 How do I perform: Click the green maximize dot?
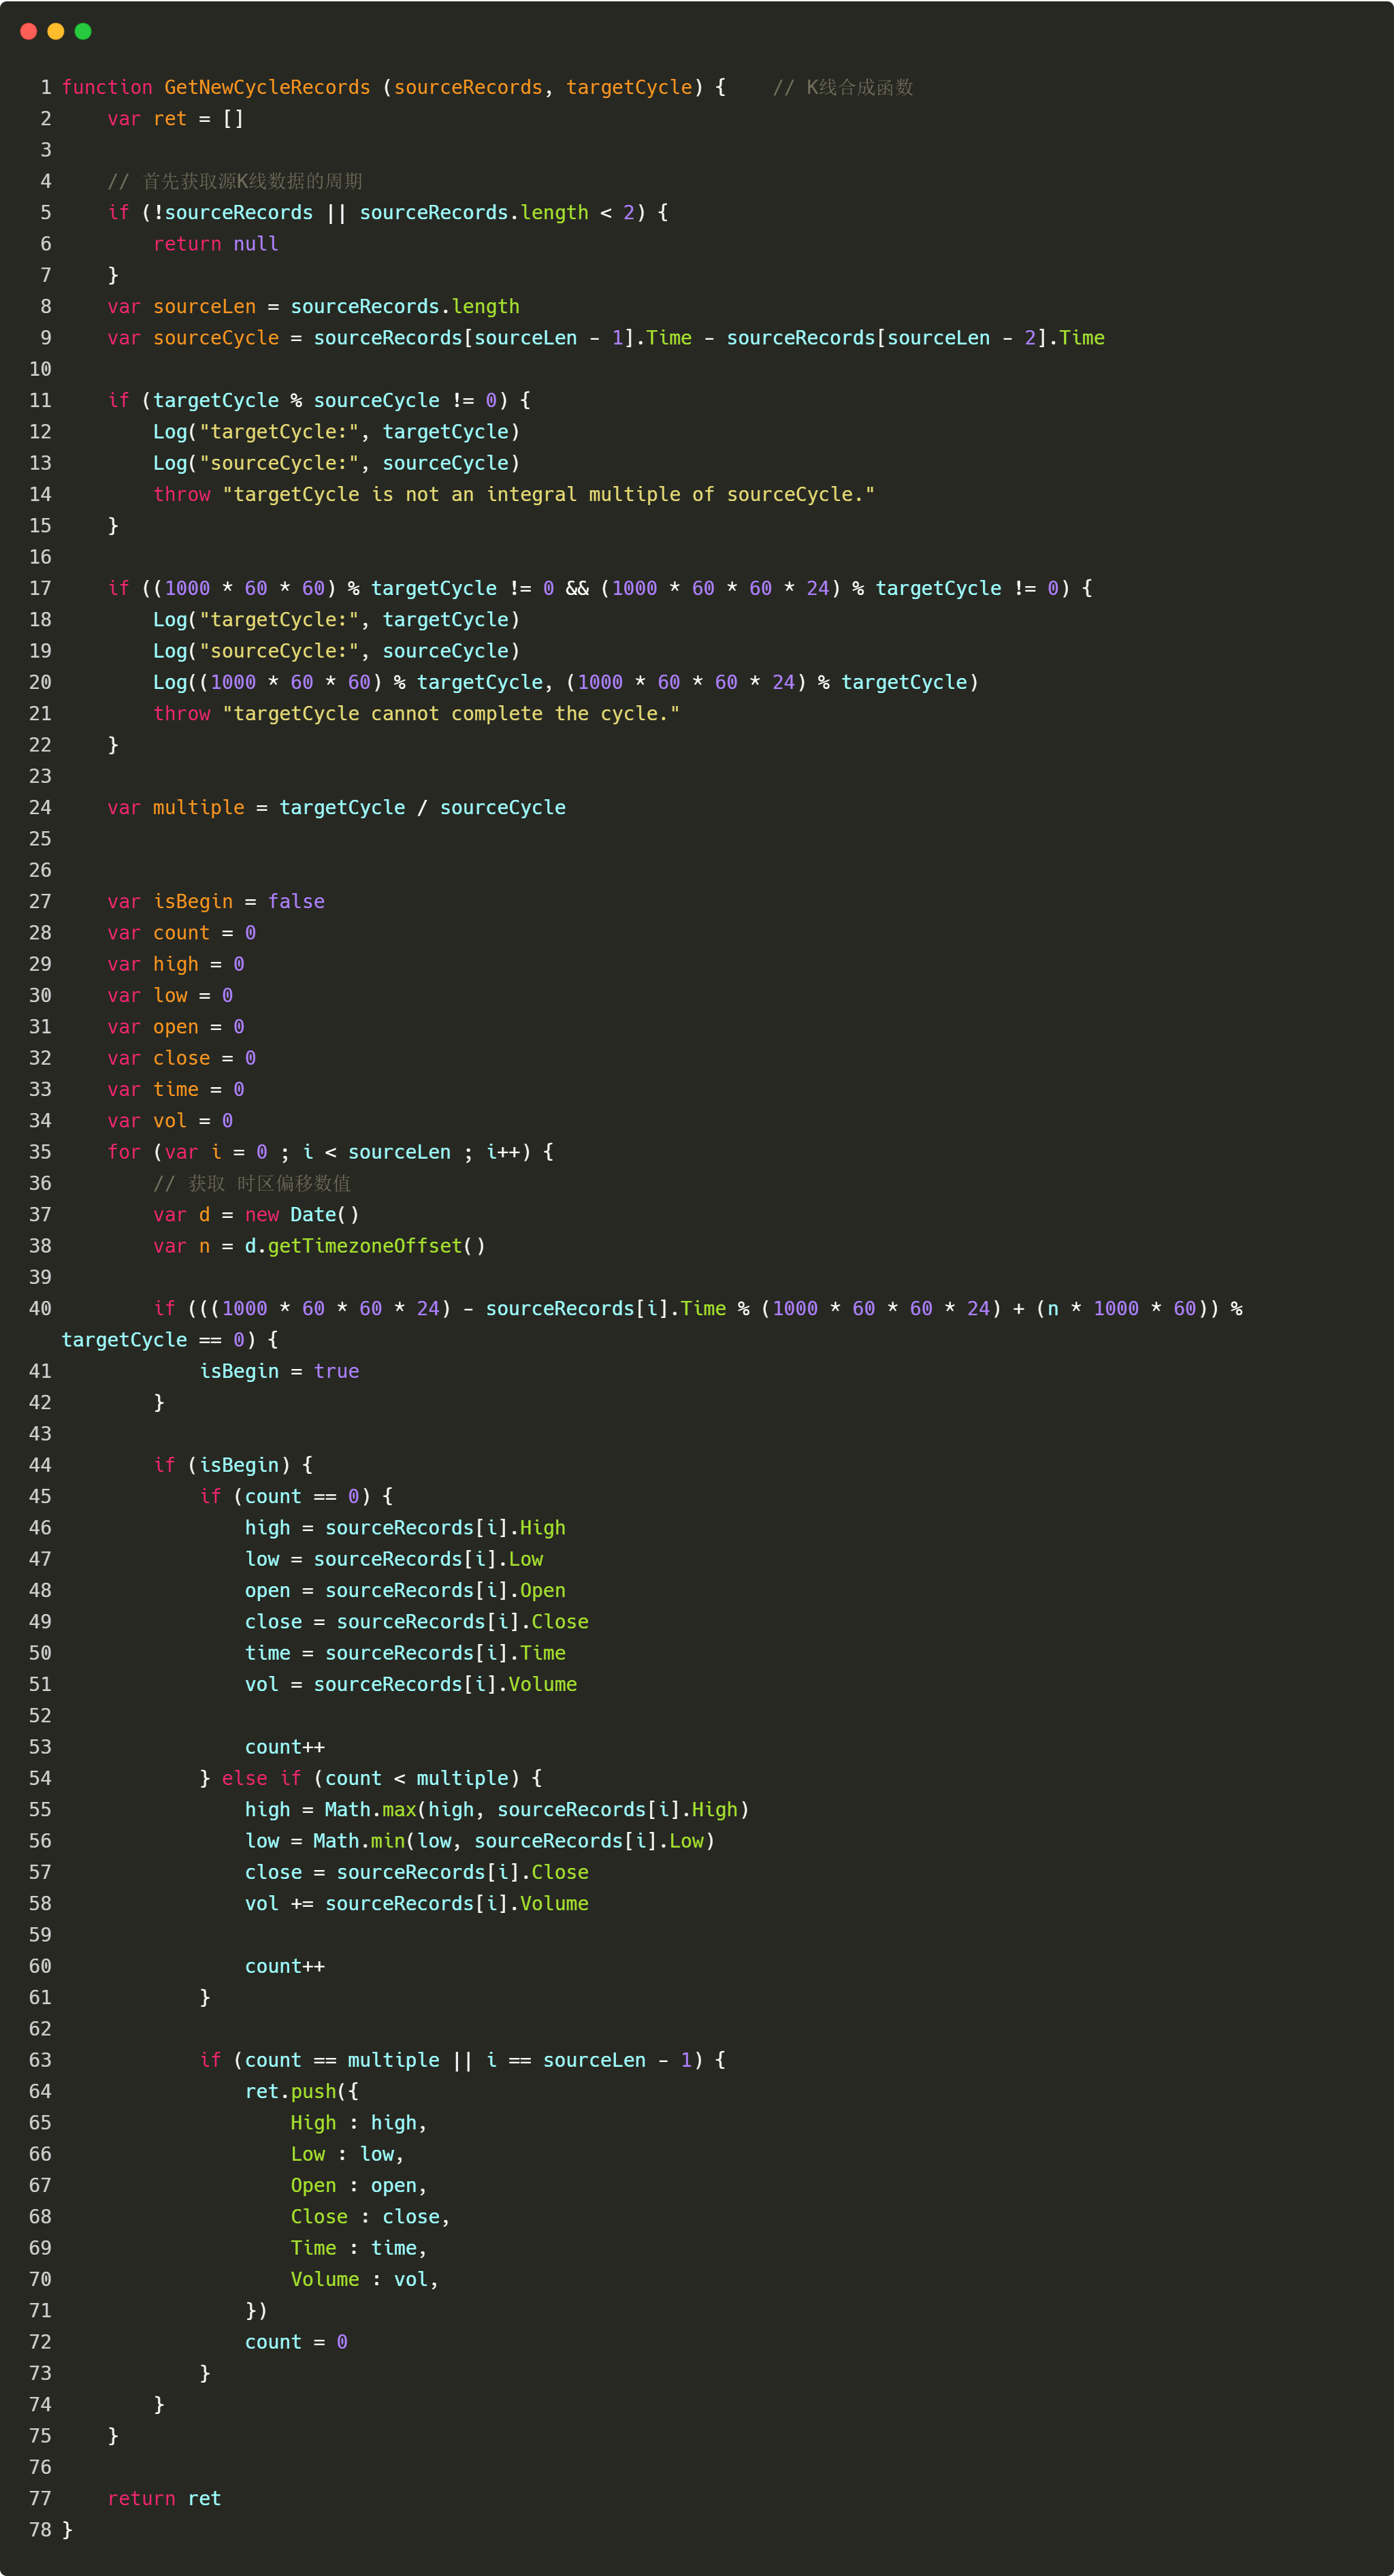pos(83,31)
